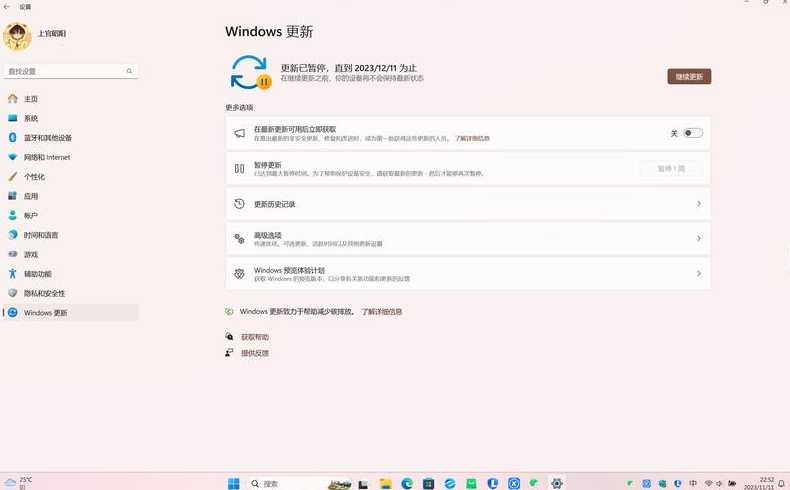Launch Microsoft Edge from the taskbar
This screenshot has height=490, width=790.
407,483
